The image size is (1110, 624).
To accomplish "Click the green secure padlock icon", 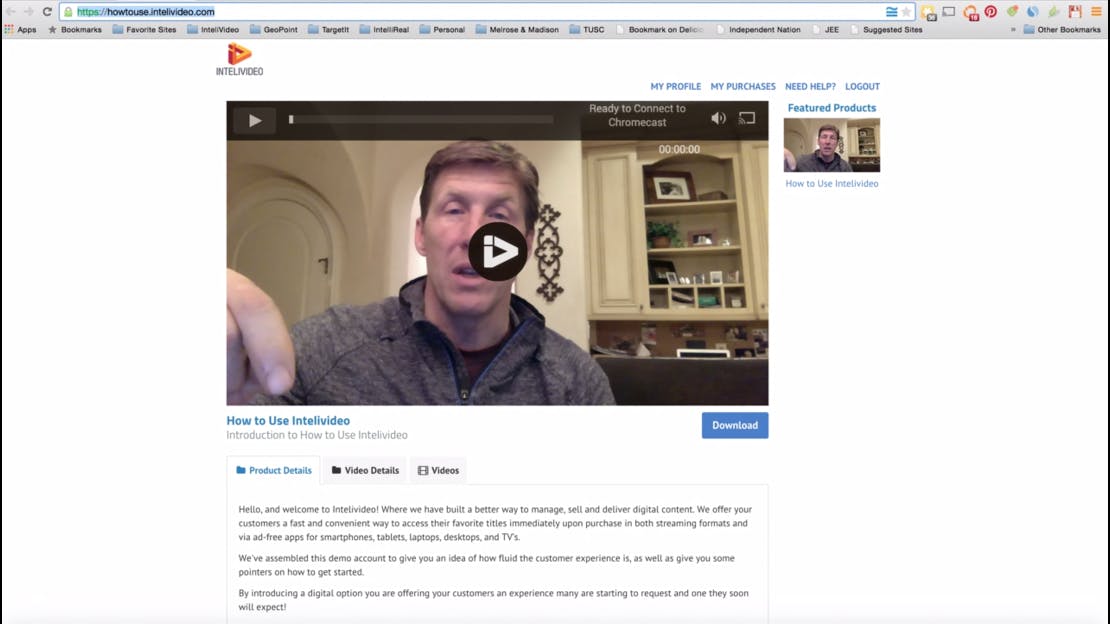I will 68,11.
